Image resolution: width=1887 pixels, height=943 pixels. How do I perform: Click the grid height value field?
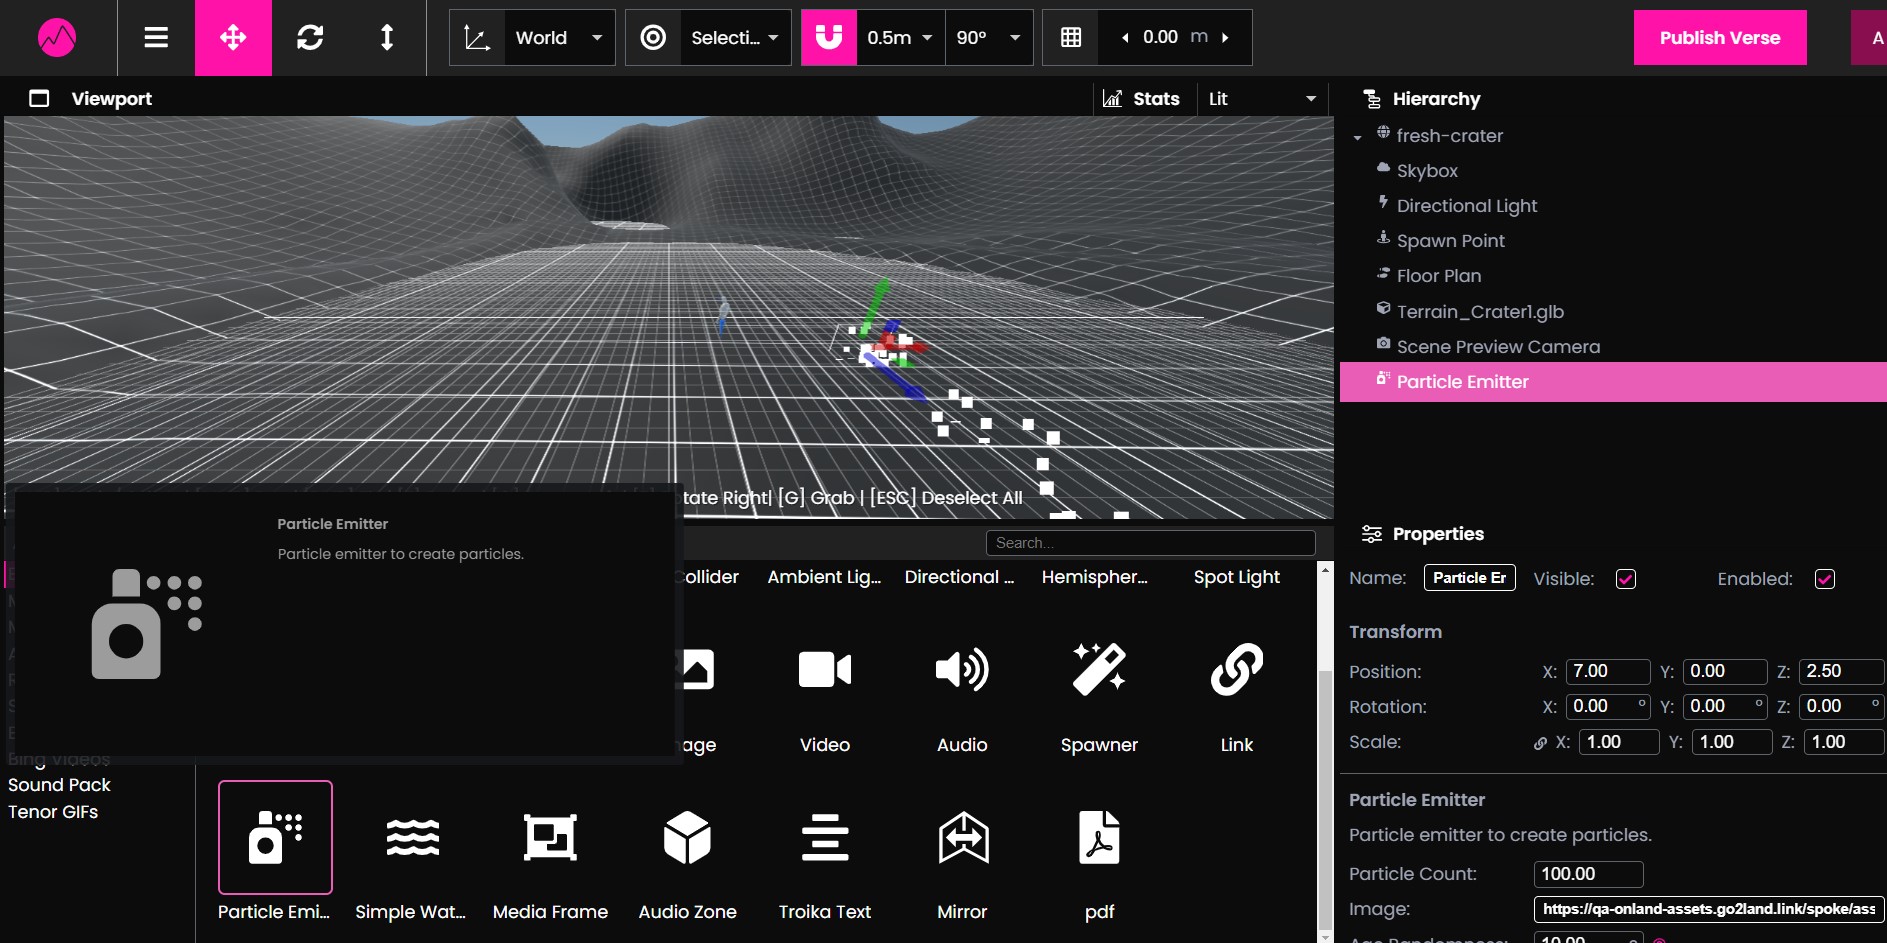1161,37
